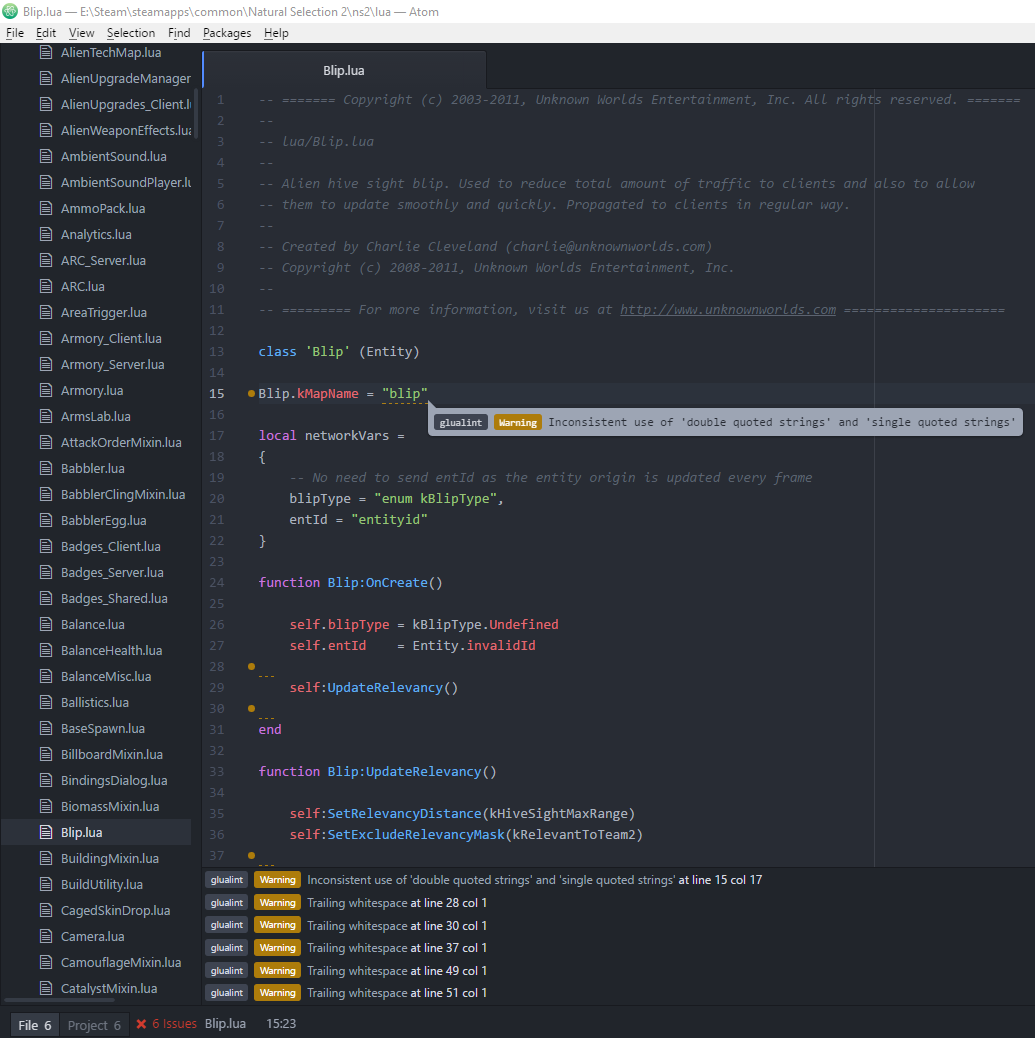1035x1038 pixels.
Task: Open BindingsDialog.lua in tree view
Action: tap(114, 780)
